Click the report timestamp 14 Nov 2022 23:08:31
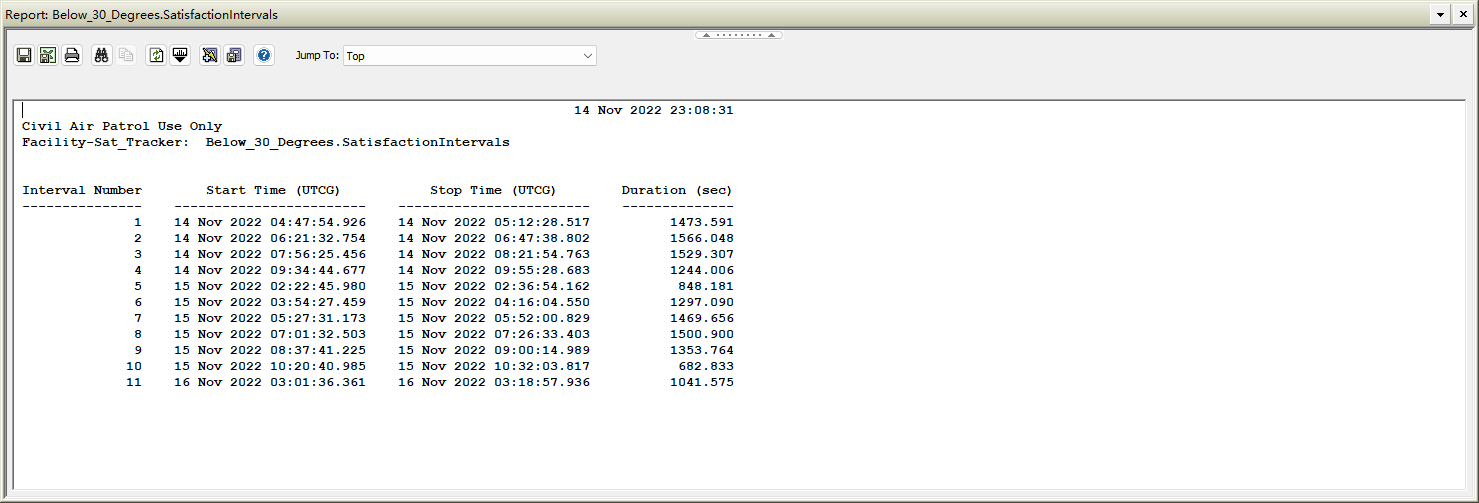The image size is (1479, 503). pyautogui.click(x=653, y=110)
